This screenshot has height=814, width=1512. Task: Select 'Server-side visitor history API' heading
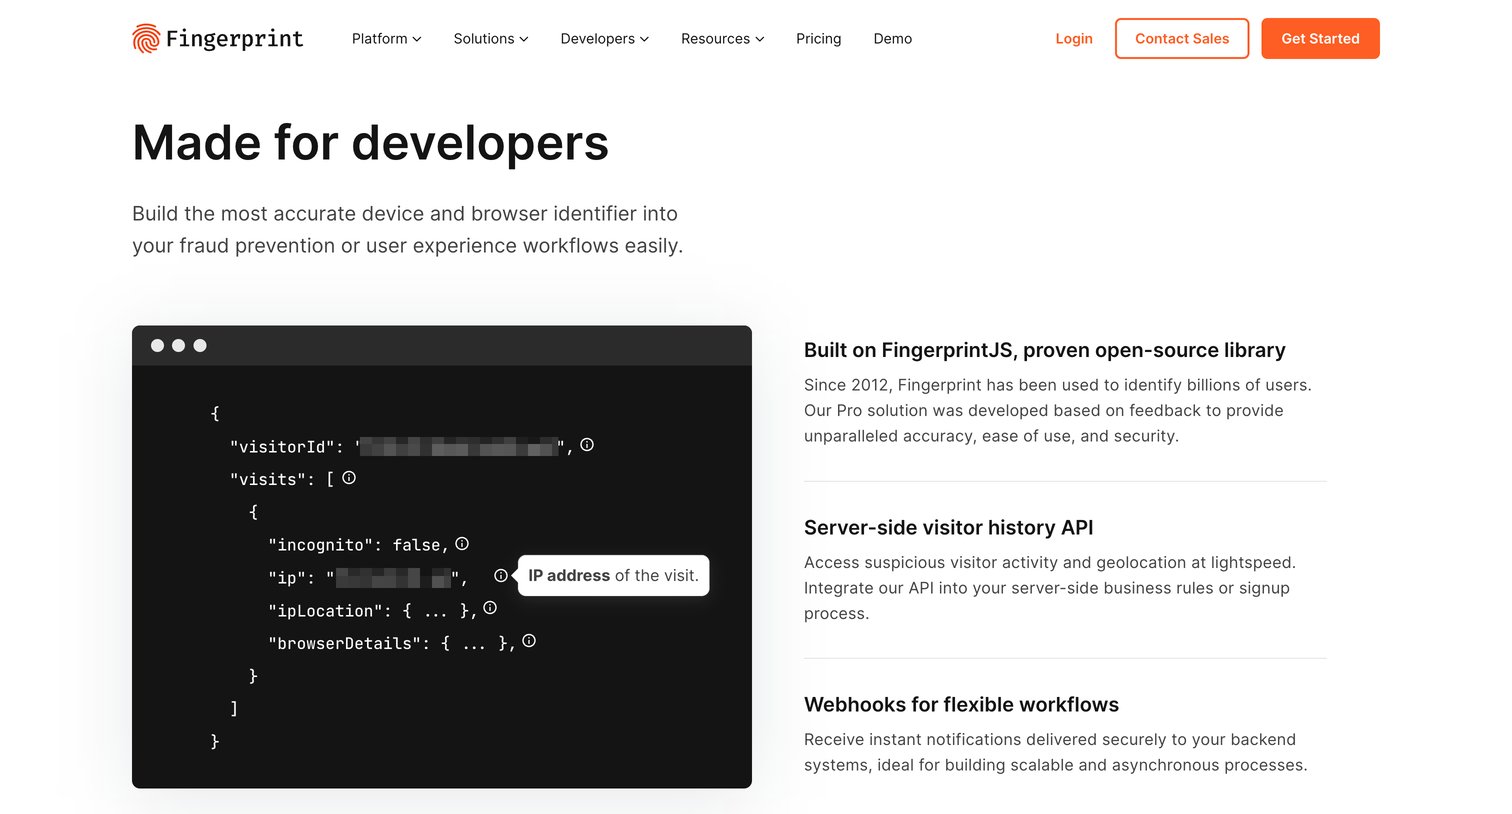[949, 527]
